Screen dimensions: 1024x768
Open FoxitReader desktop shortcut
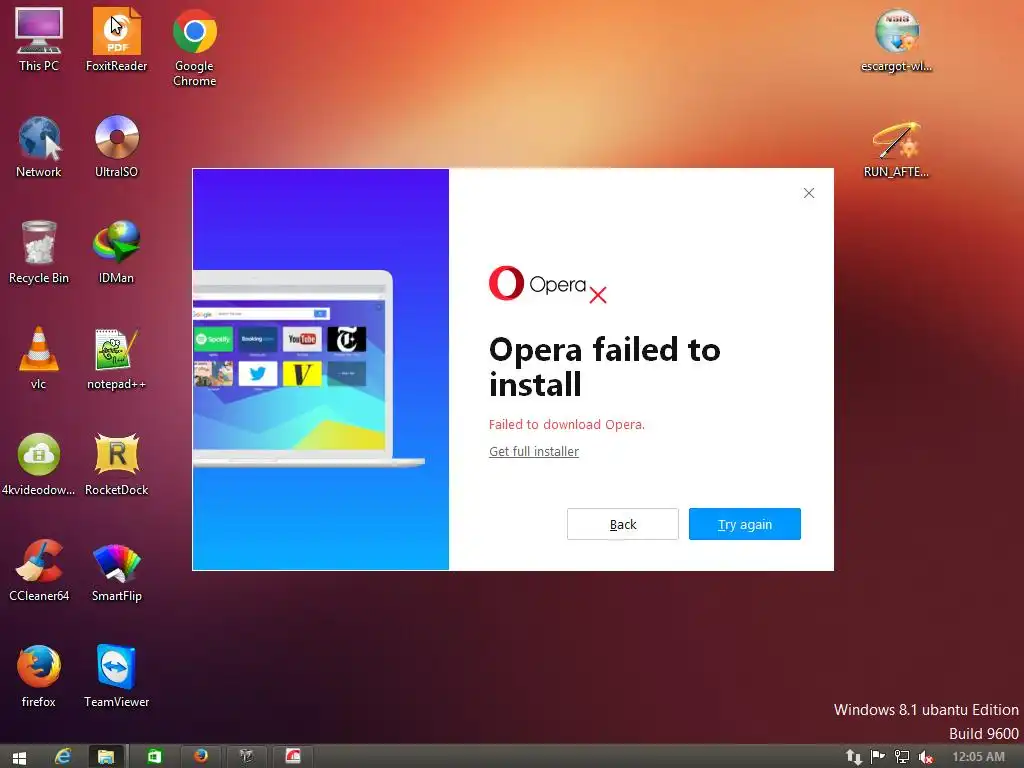[x=116, y=39]
